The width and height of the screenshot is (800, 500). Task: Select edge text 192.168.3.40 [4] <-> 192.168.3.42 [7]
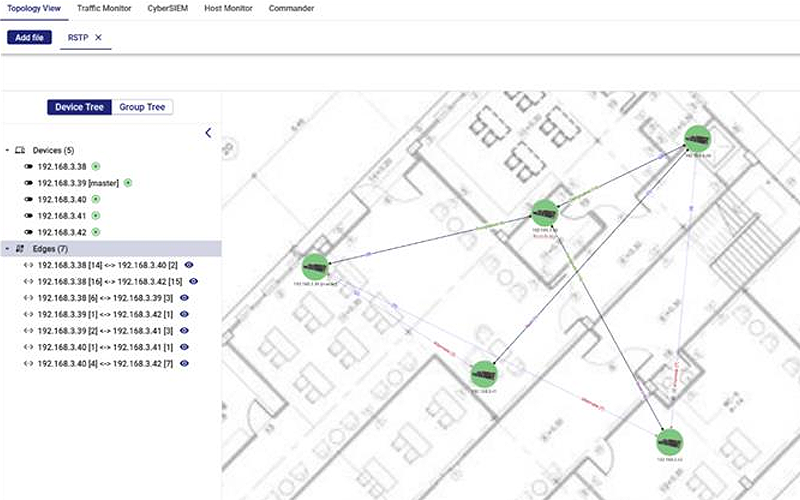(105, 363)
